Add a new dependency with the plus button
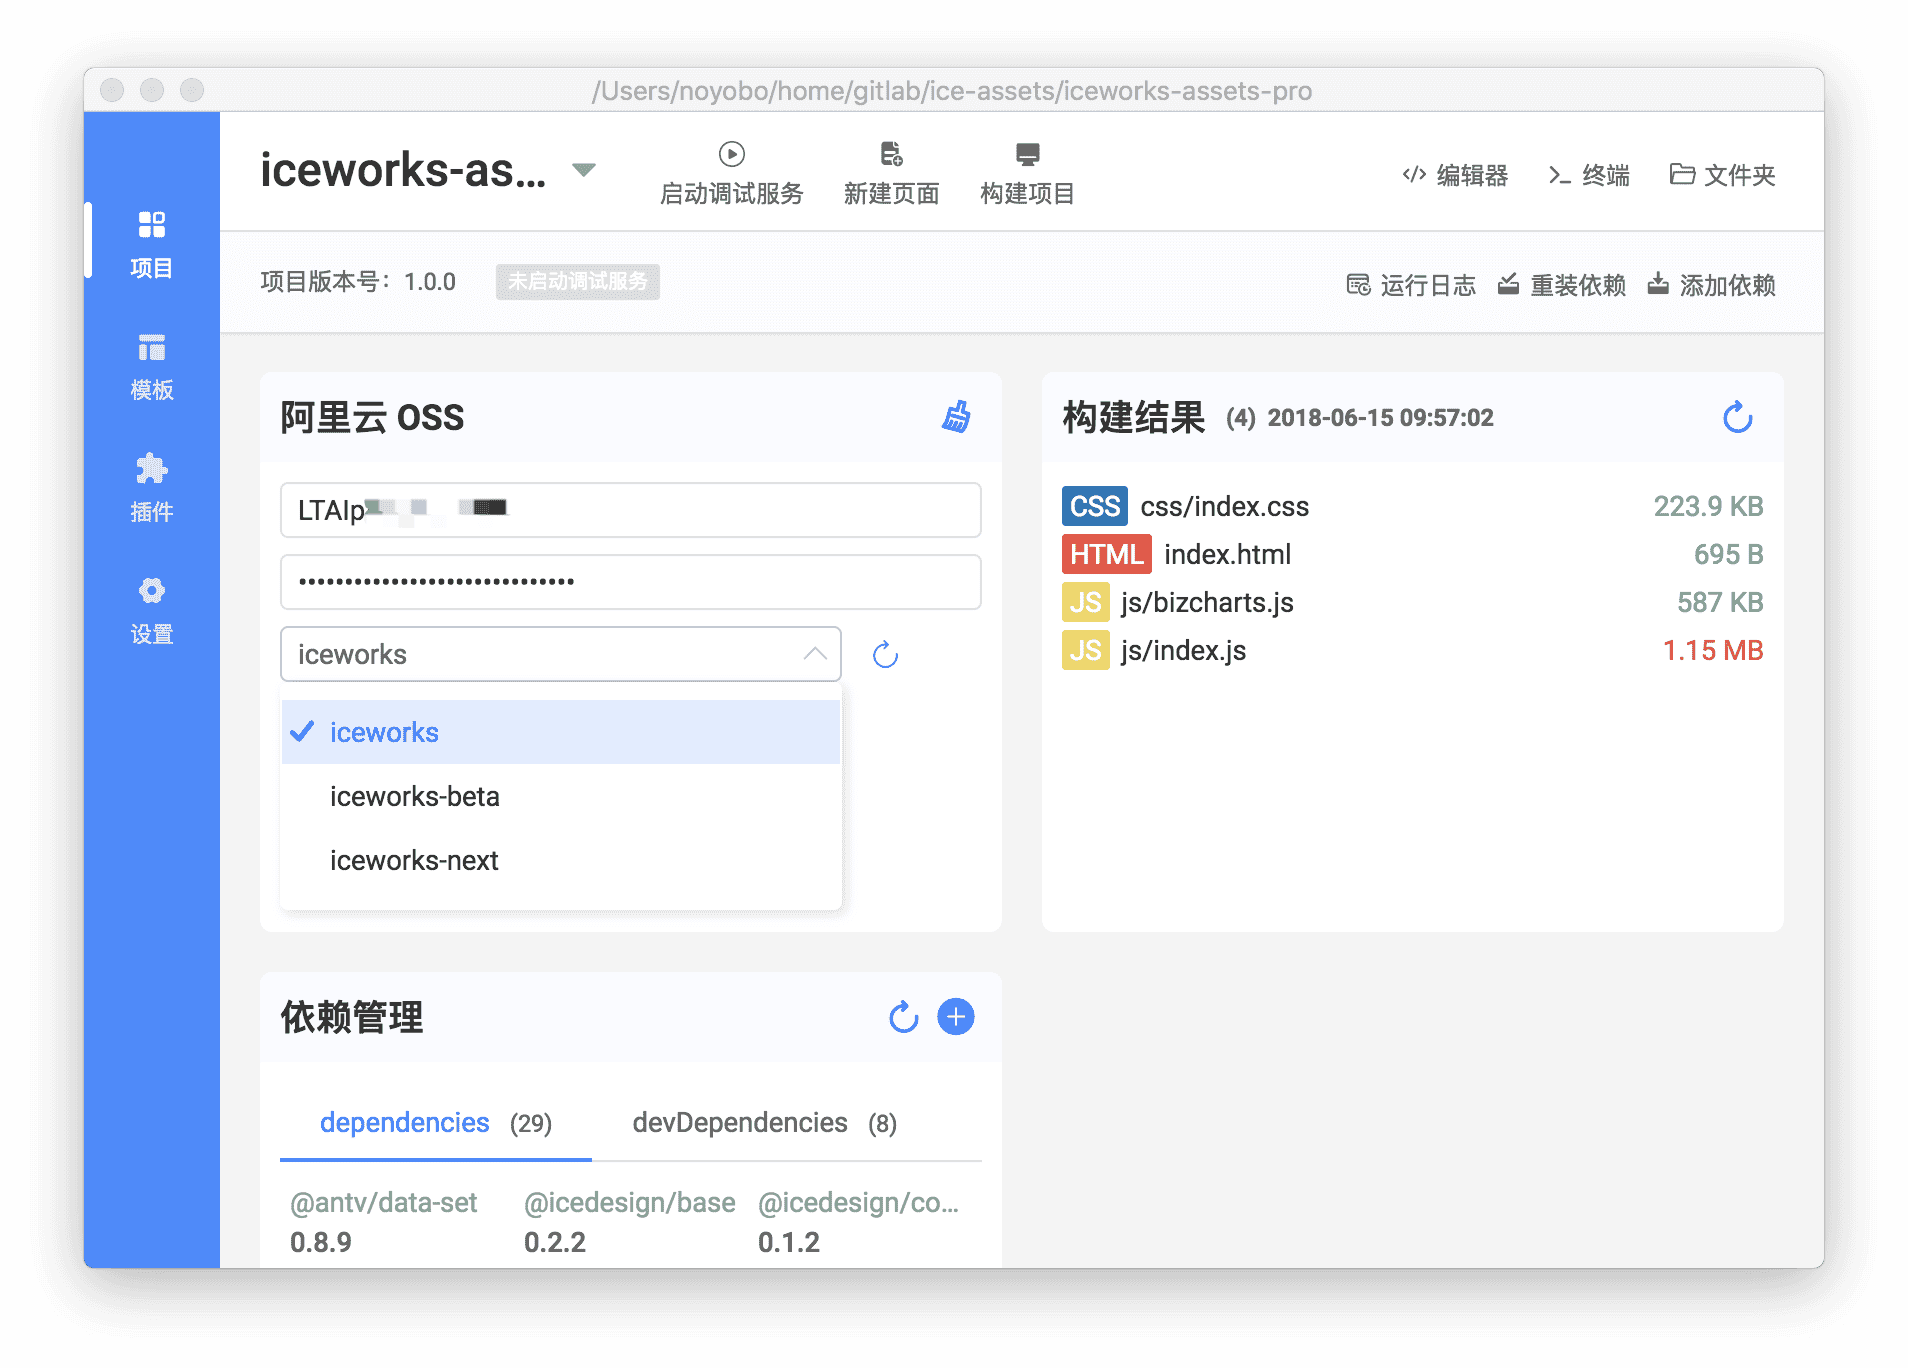 [x=955, y=1016]
